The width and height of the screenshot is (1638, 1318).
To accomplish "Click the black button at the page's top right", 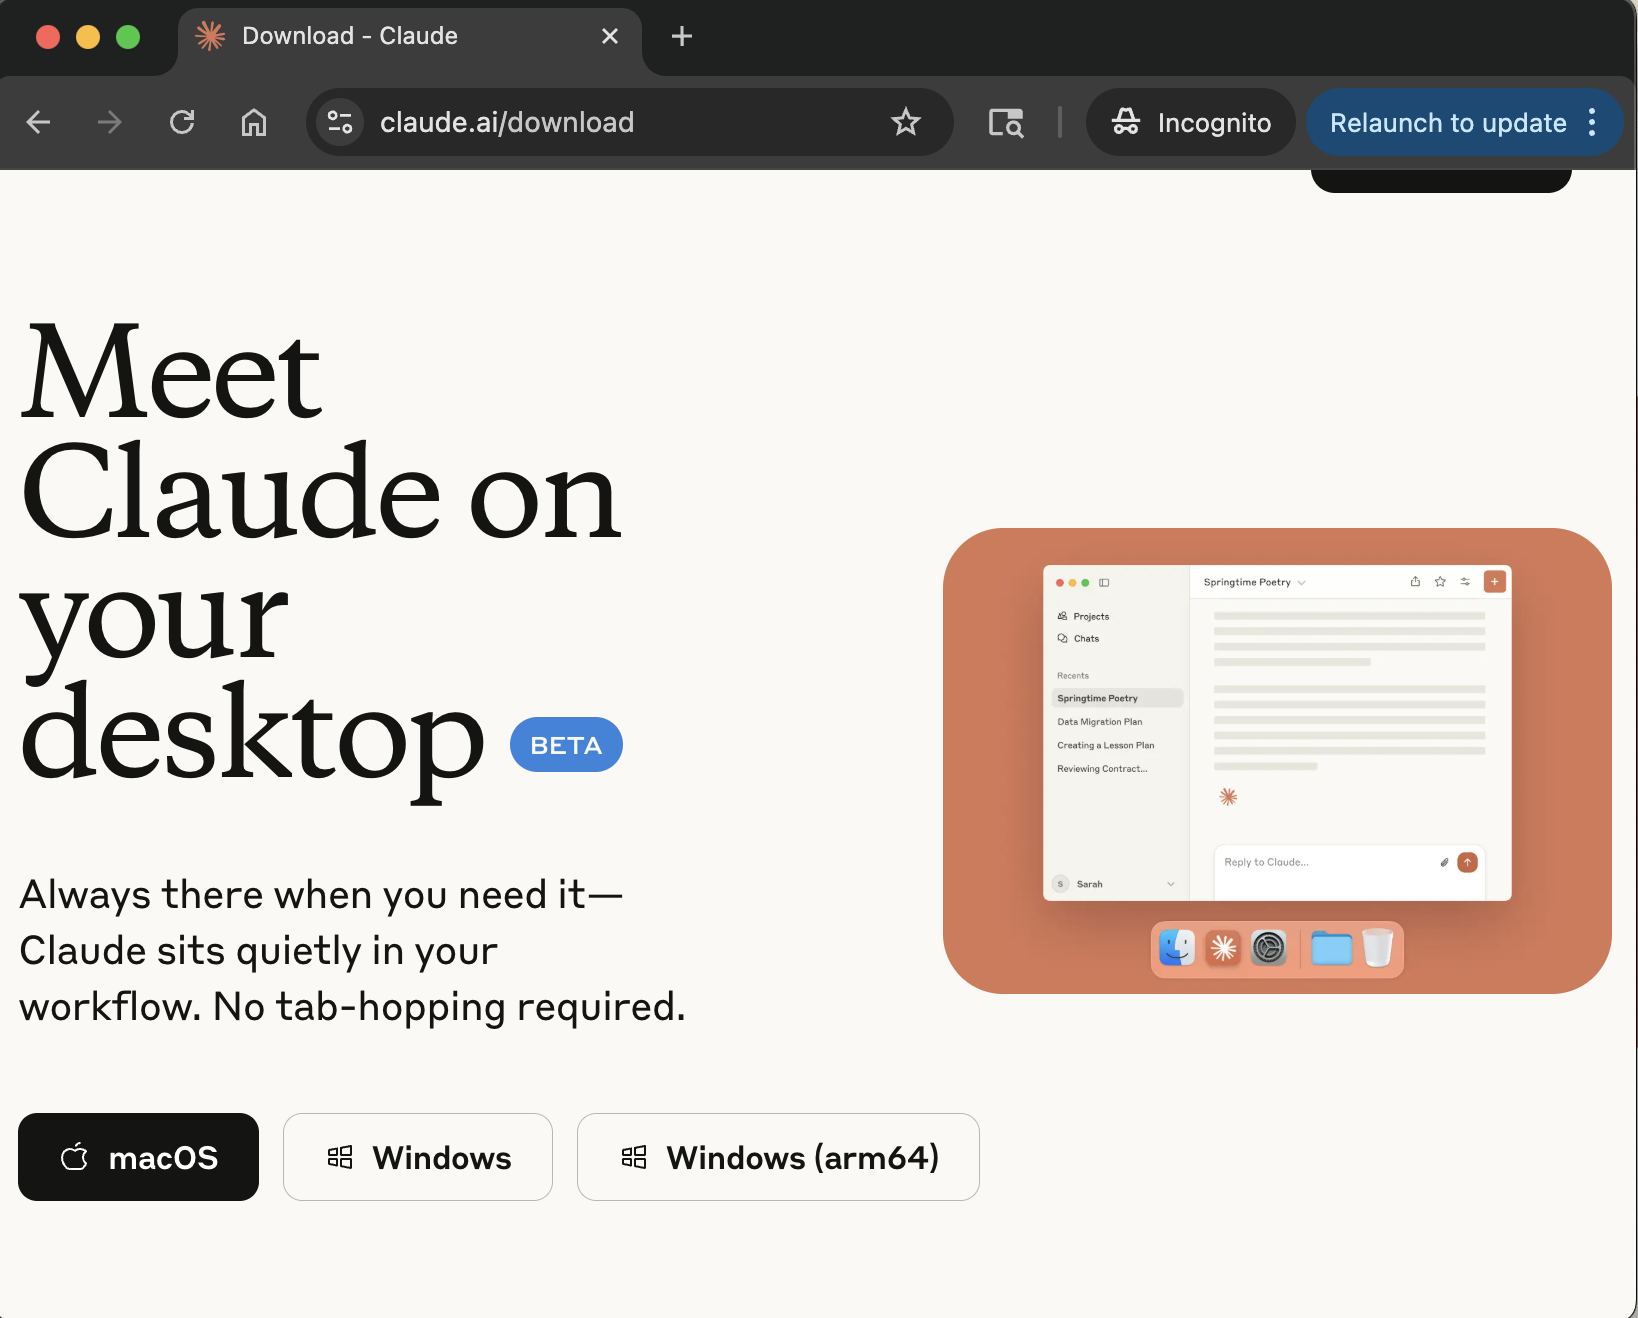I will click(1441, 181).
